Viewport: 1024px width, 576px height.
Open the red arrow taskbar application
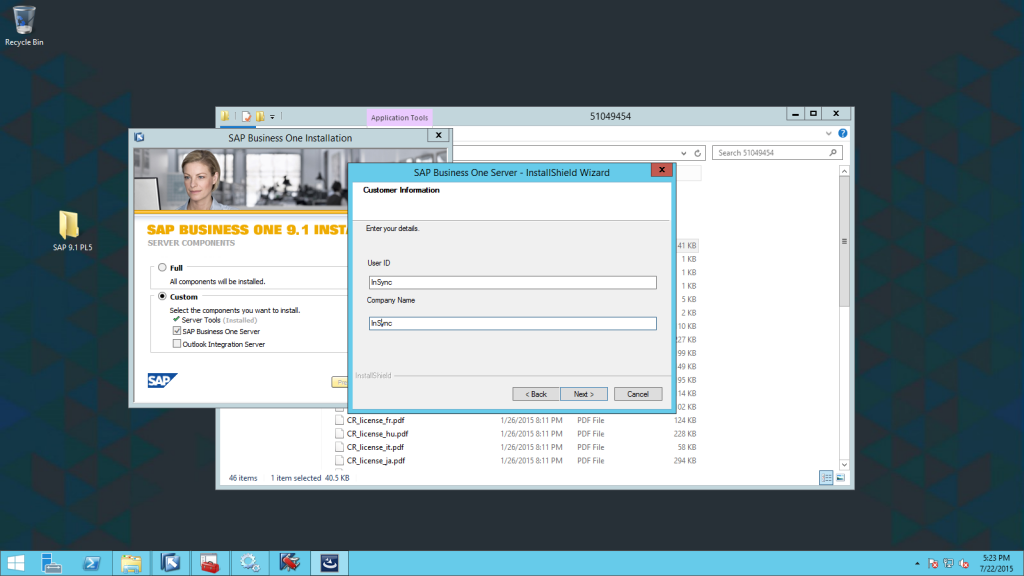pos(289,563)
